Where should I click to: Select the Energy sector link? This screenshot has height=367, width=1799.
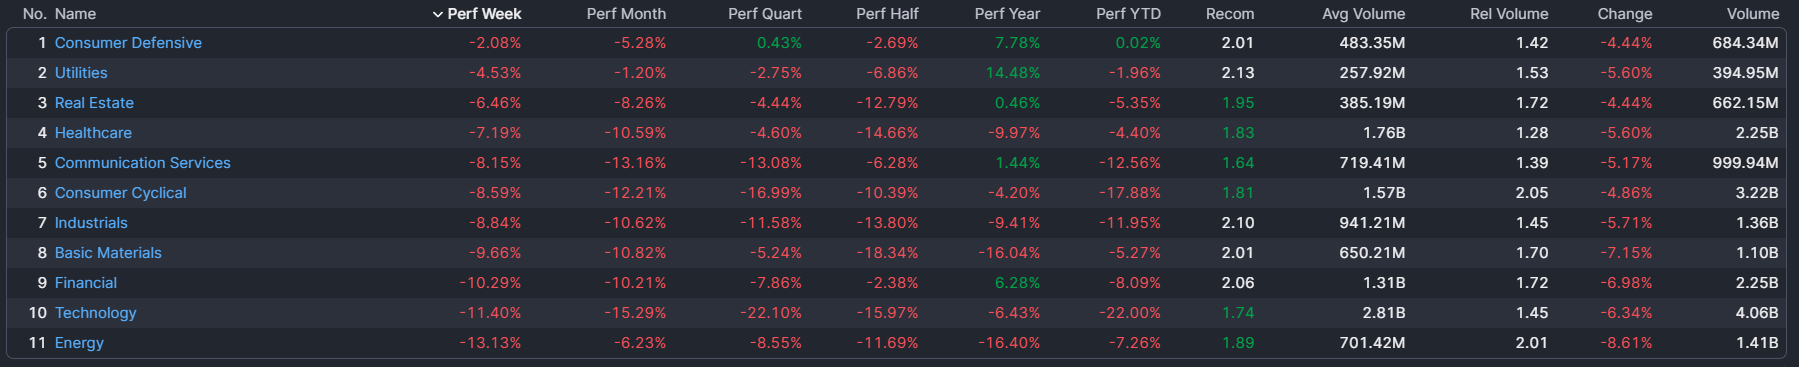tap(79, 343)
